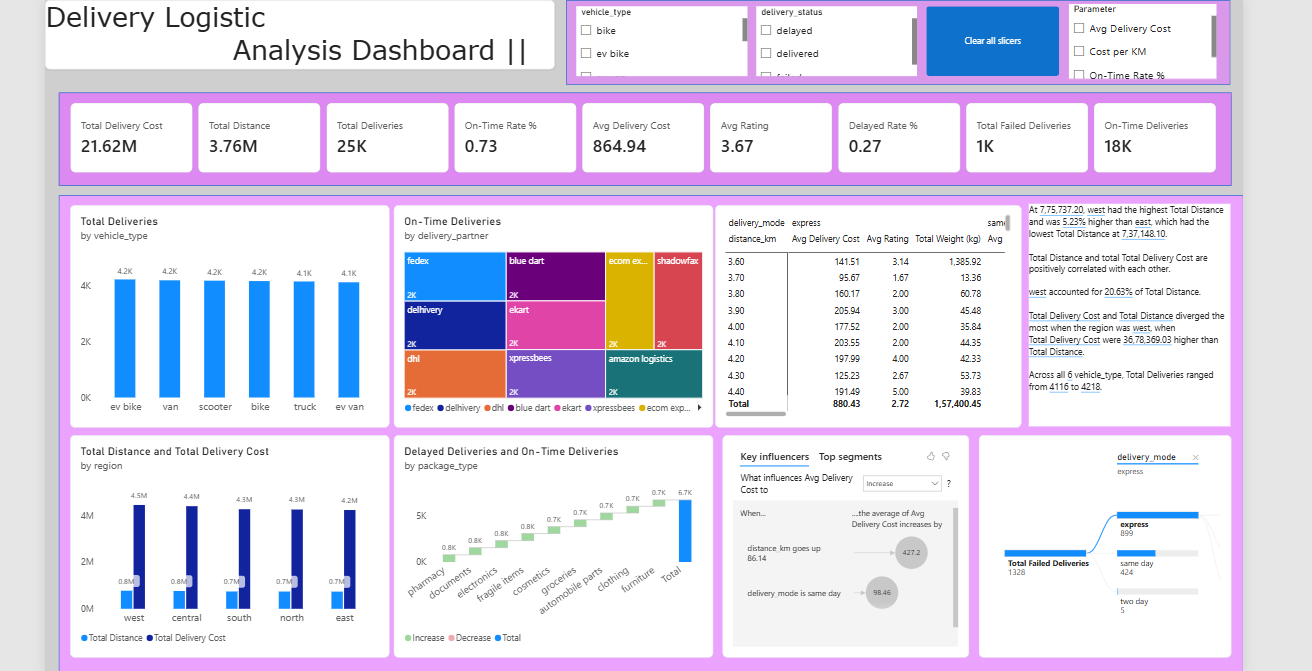Select the express node in the decomposition tree

1158,515
